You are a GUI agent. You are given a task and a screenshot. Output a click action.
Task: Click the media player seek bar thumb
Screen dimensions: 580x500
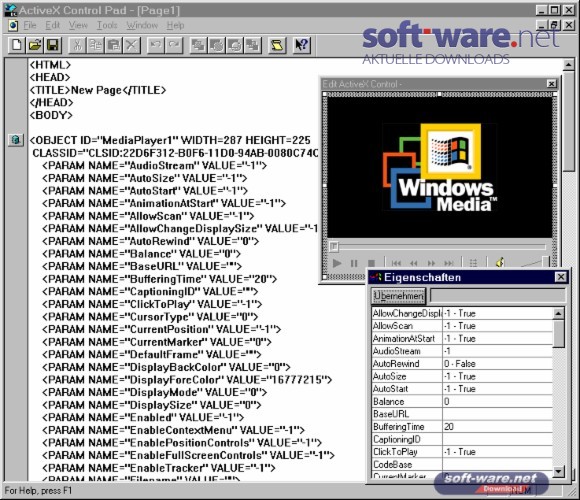click(x=334, y=246)
